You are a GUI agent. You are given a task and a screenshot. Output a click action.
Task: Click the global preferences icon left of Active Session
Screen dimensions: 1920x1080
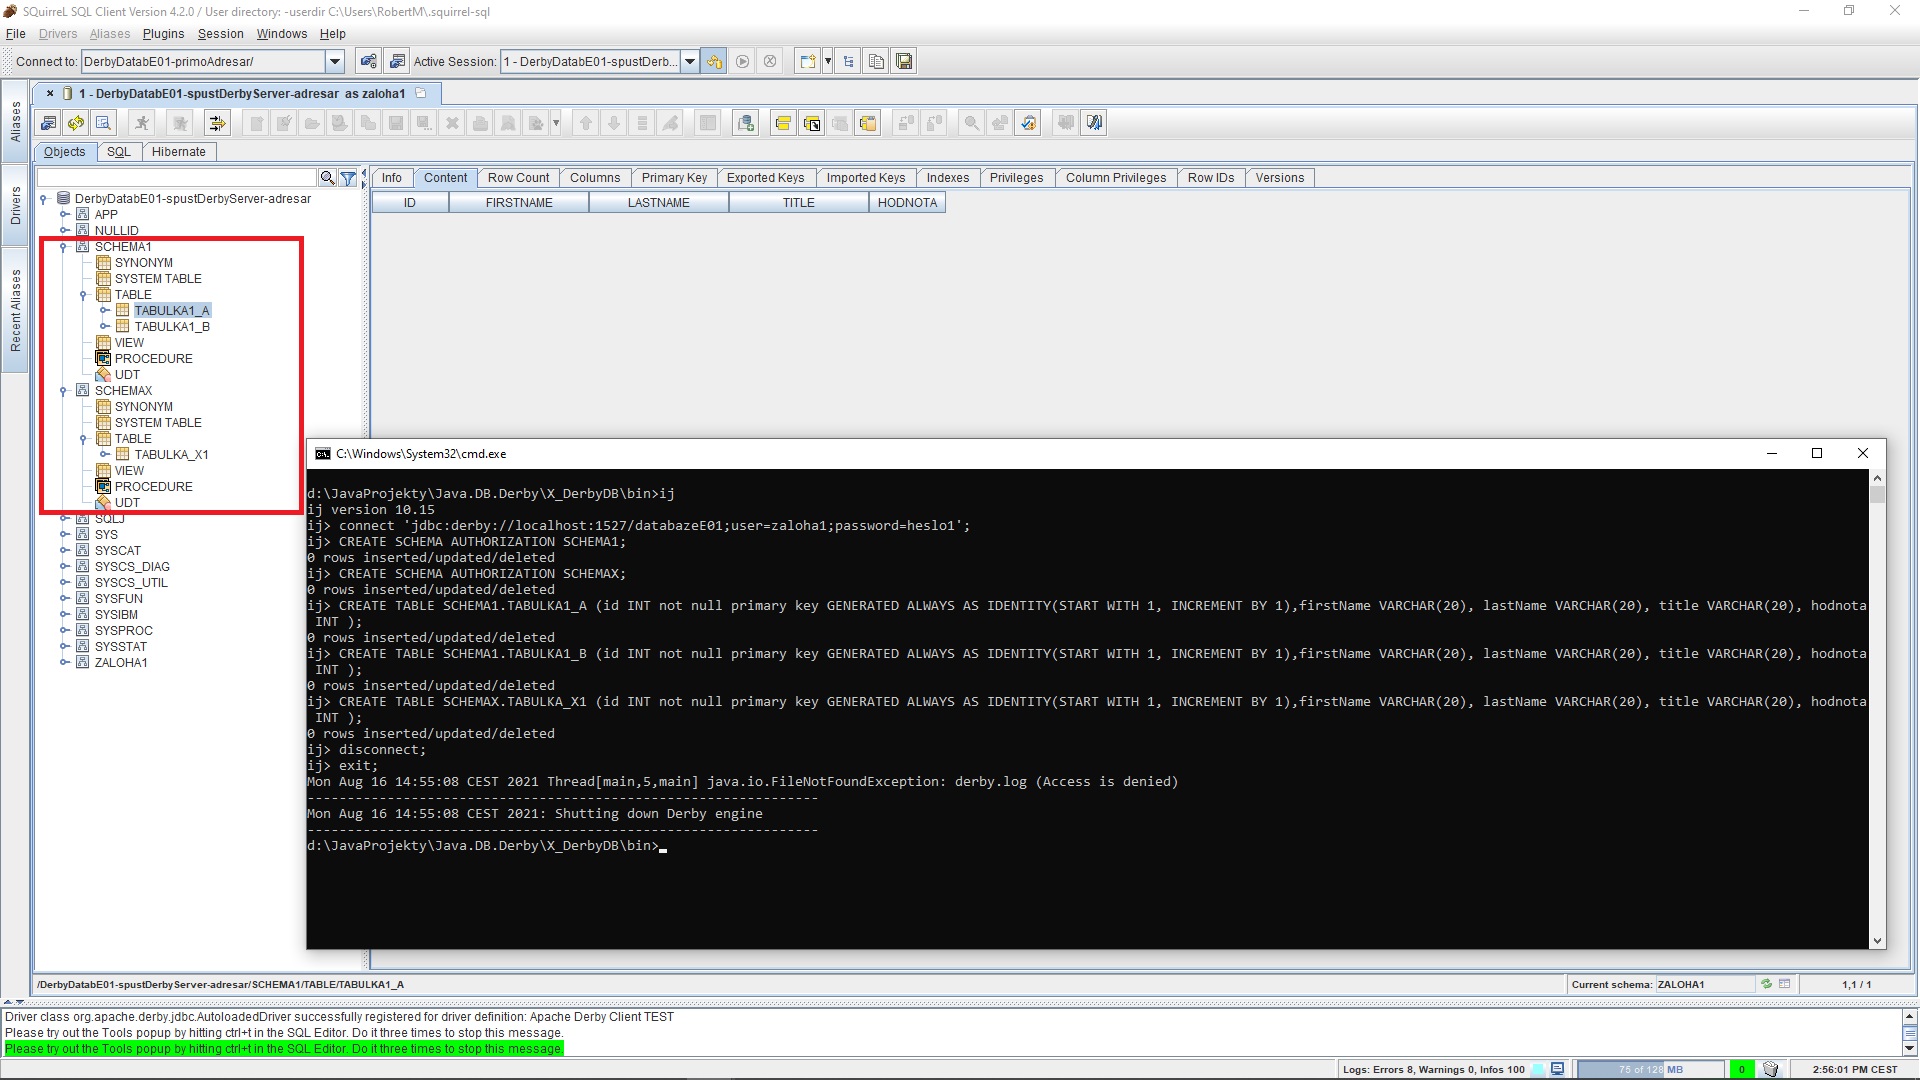coord(397,62)
